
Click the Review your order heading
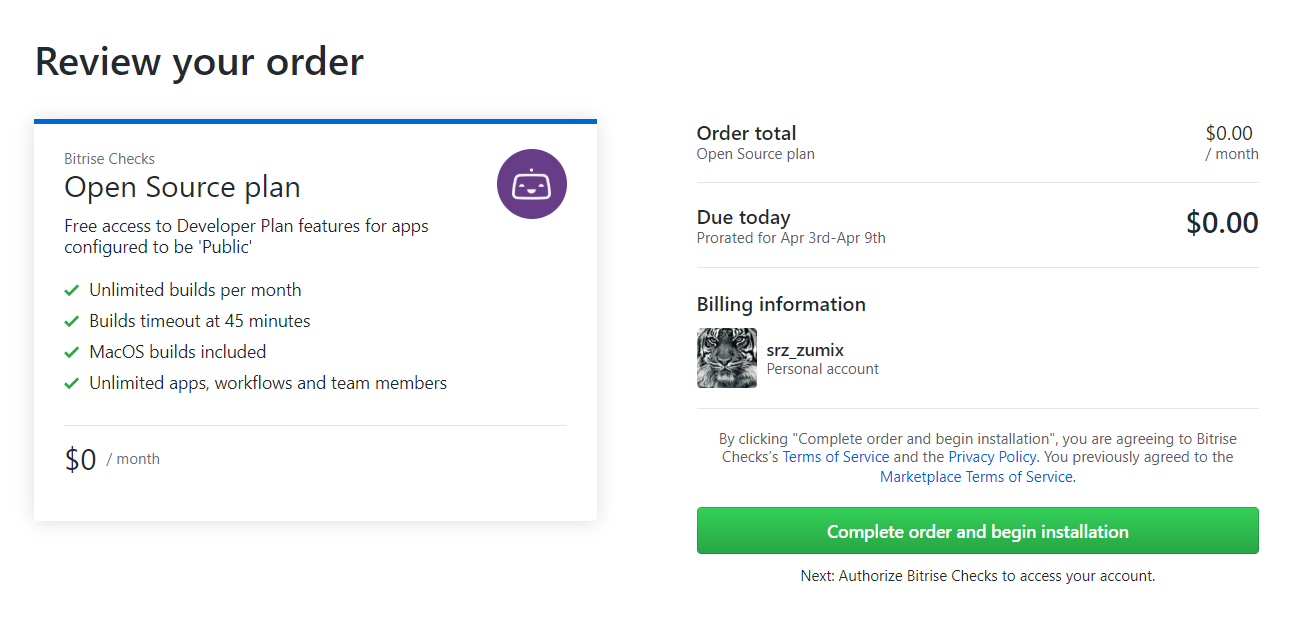coord(199,62)
